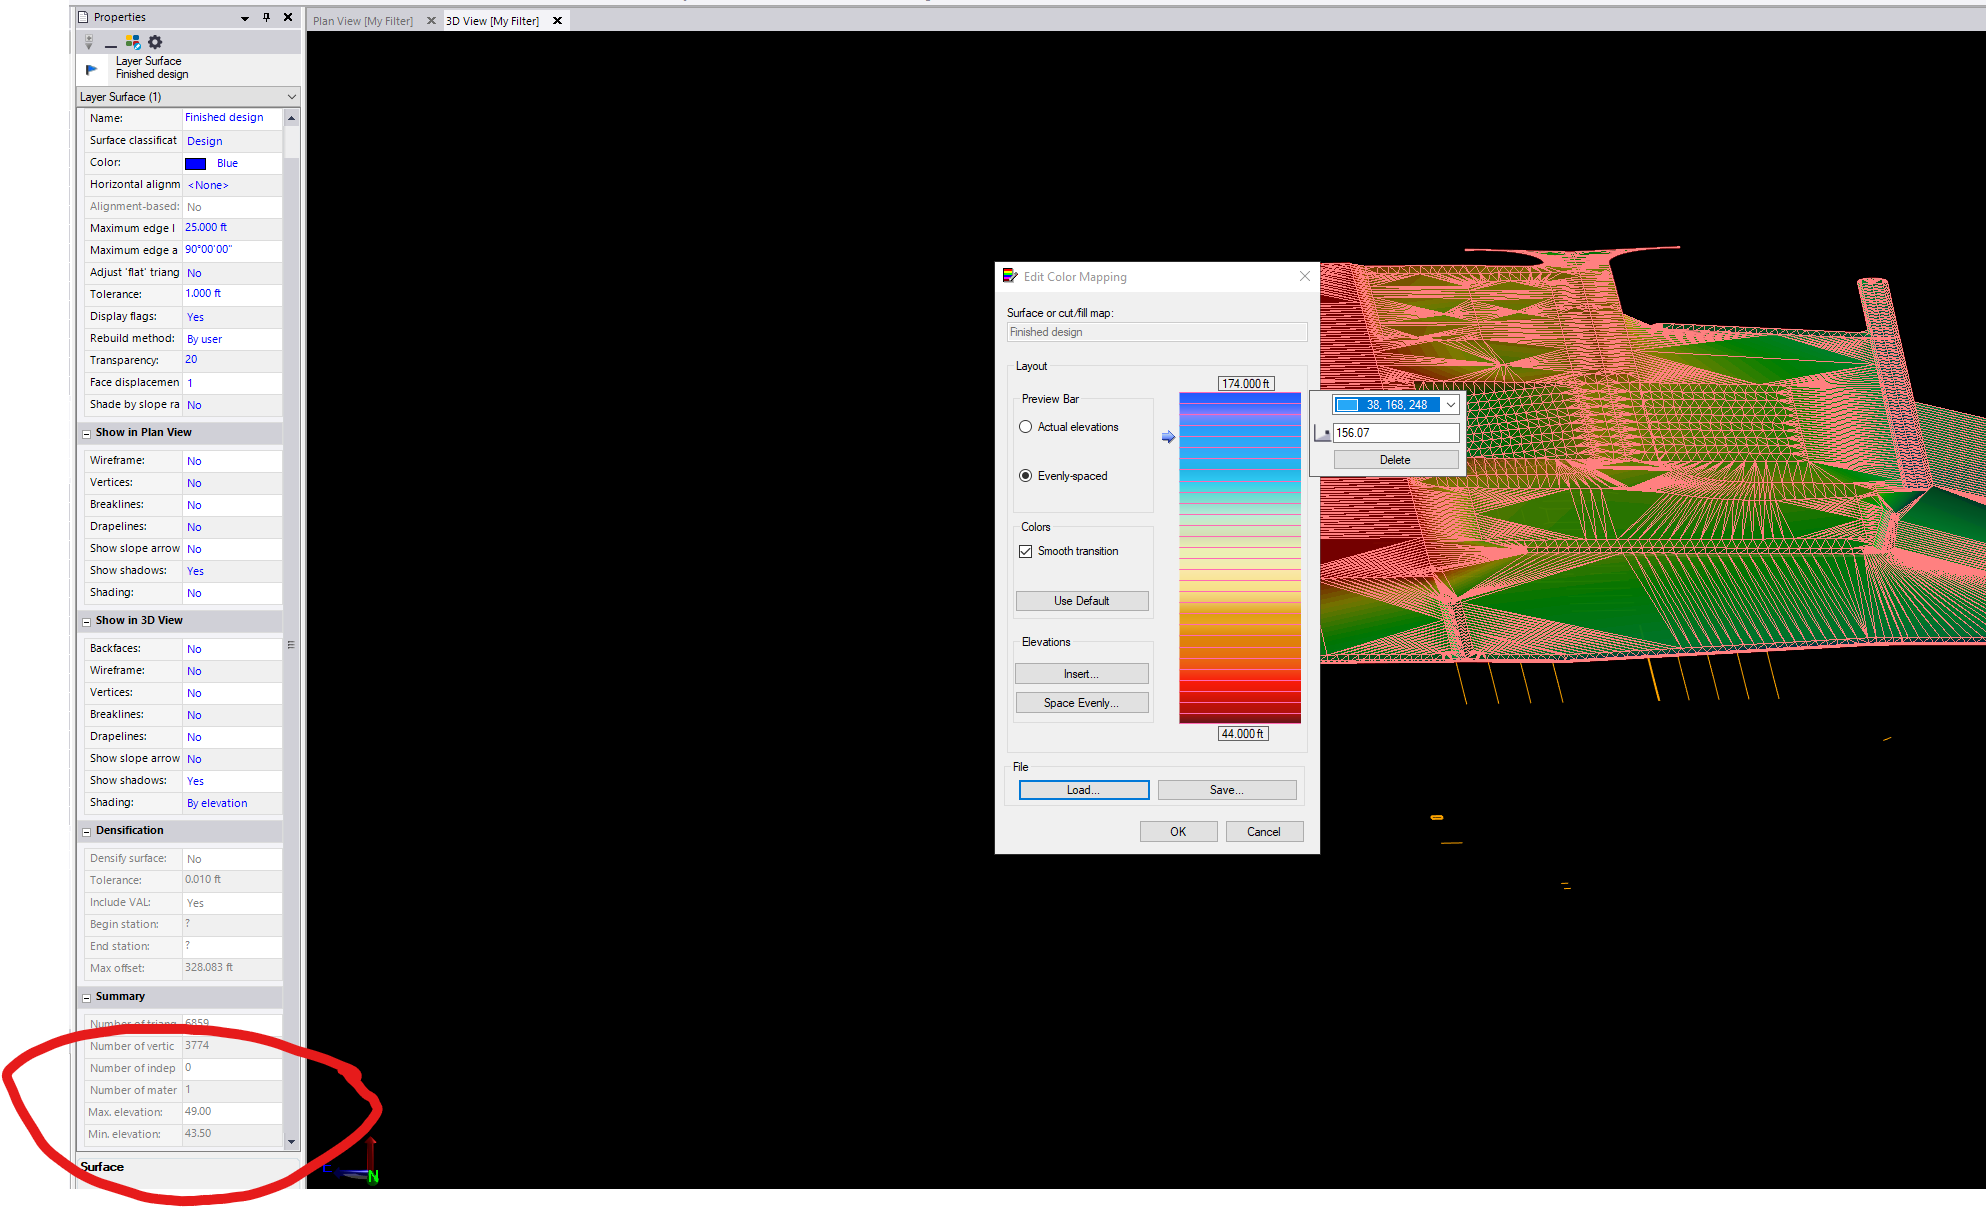The image size is (1986, 1207).
Task: Select the Actual elevations radio button
Action: (x=1026, y=427)
